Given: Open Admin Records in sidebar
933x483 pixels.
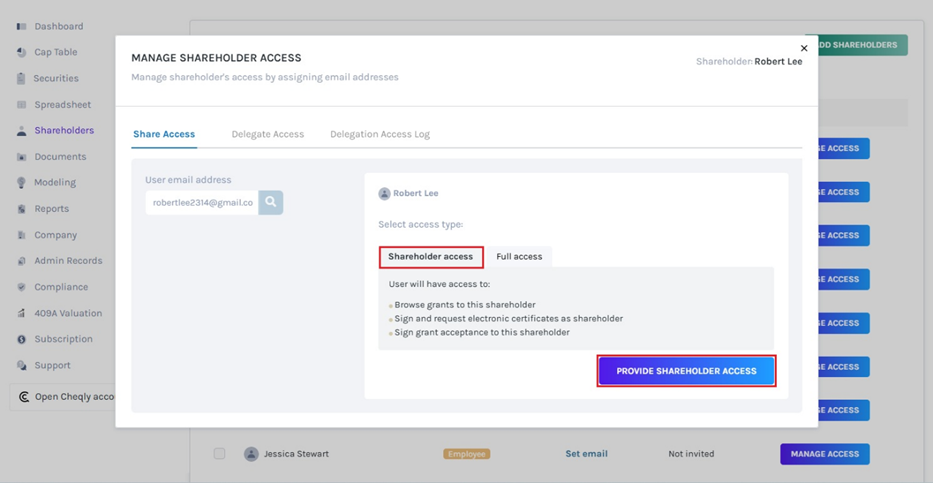Looking at the screenshot, I should (68, 261).
